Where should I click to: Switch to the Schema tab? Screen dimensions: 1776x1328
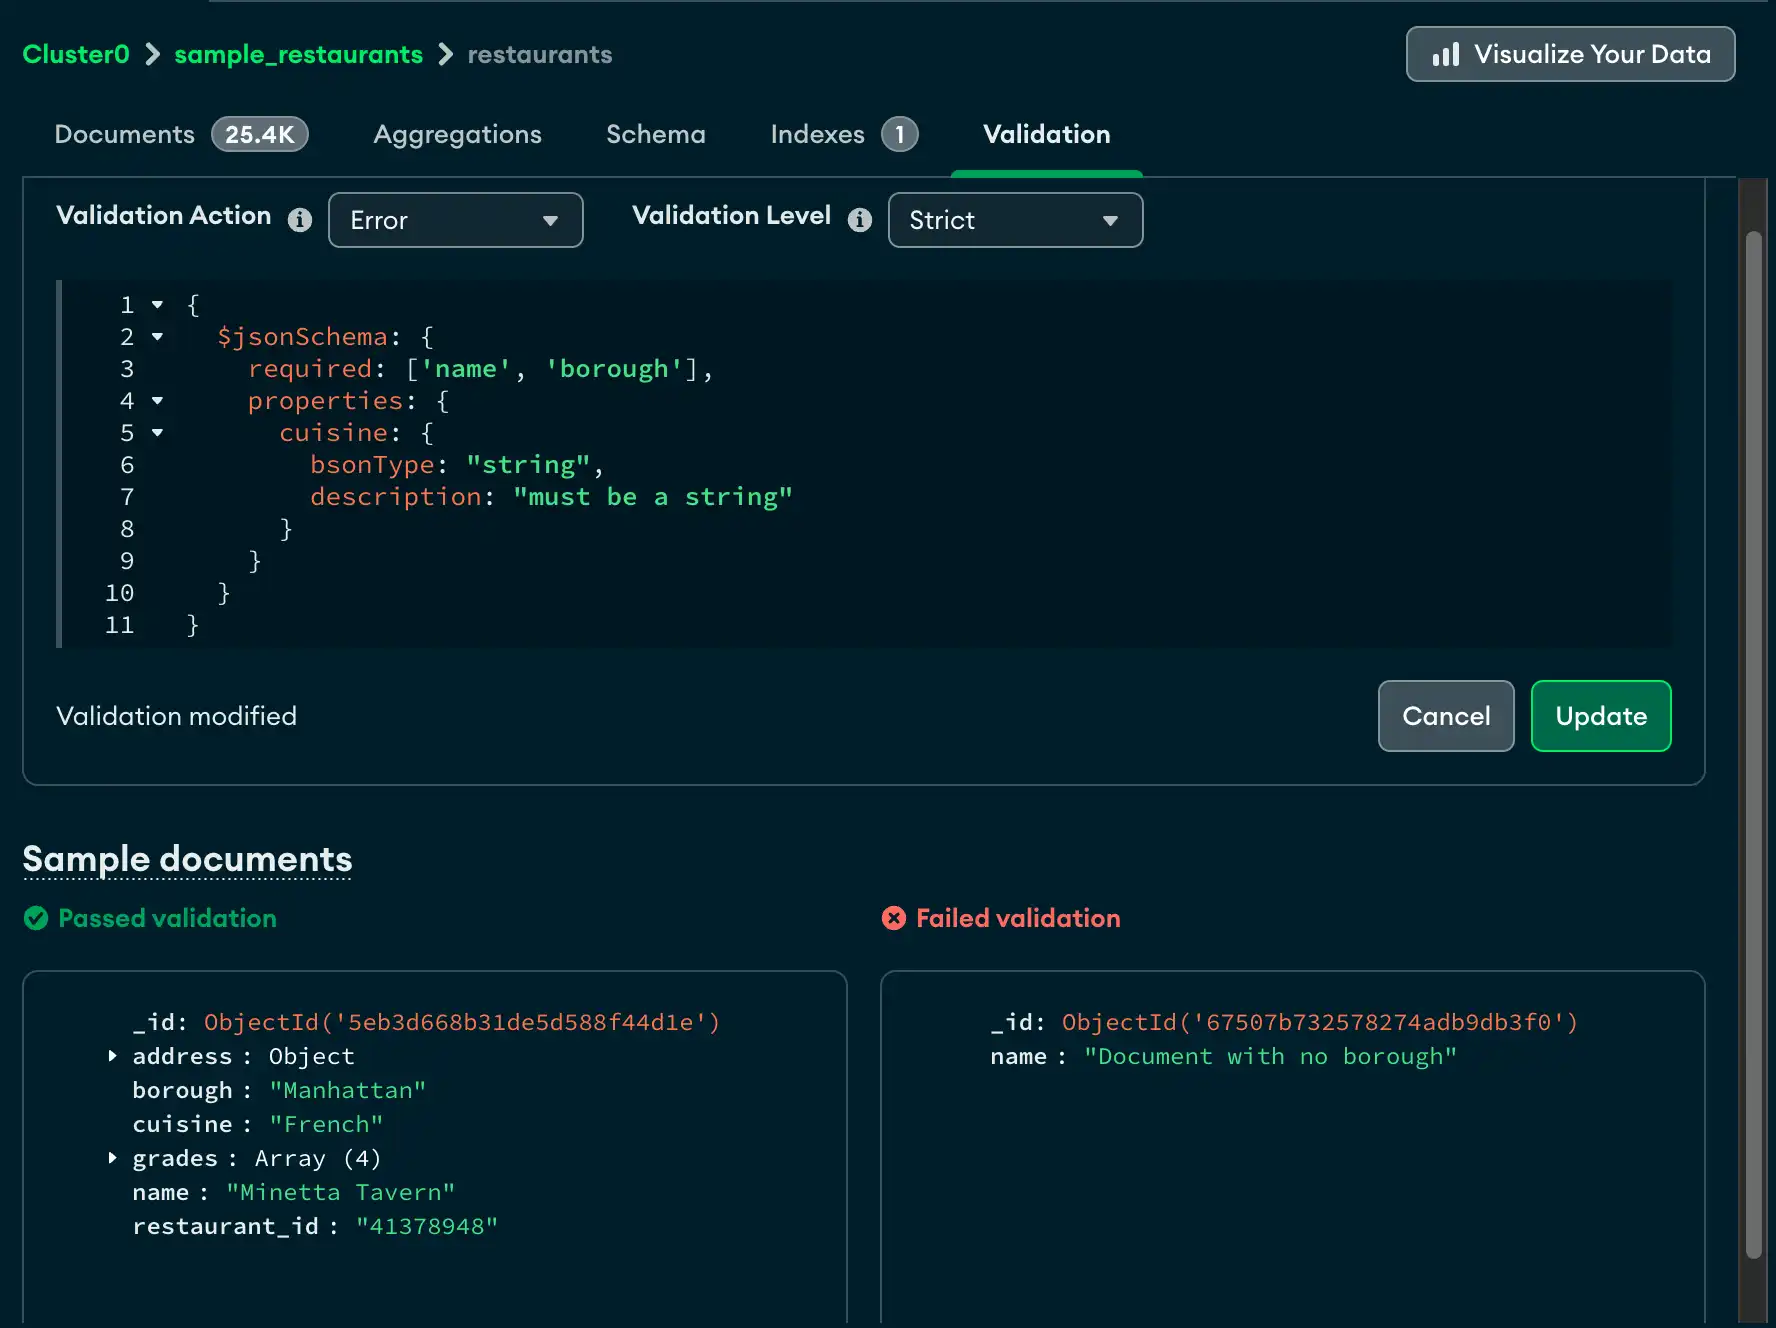click(x=655, y=134)
